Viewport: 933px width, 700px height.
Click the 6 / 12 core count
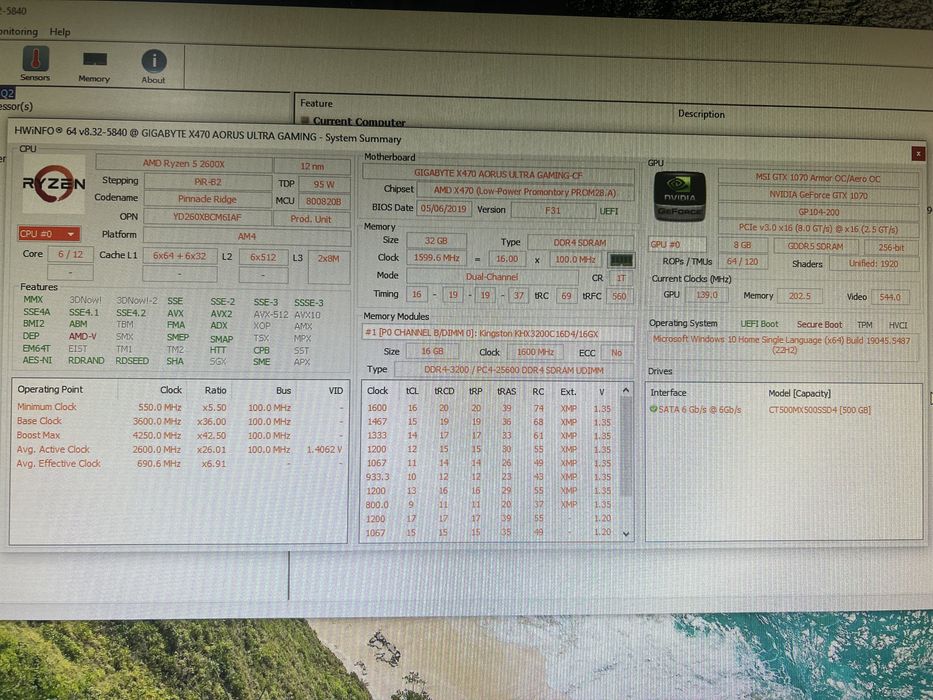70,254
